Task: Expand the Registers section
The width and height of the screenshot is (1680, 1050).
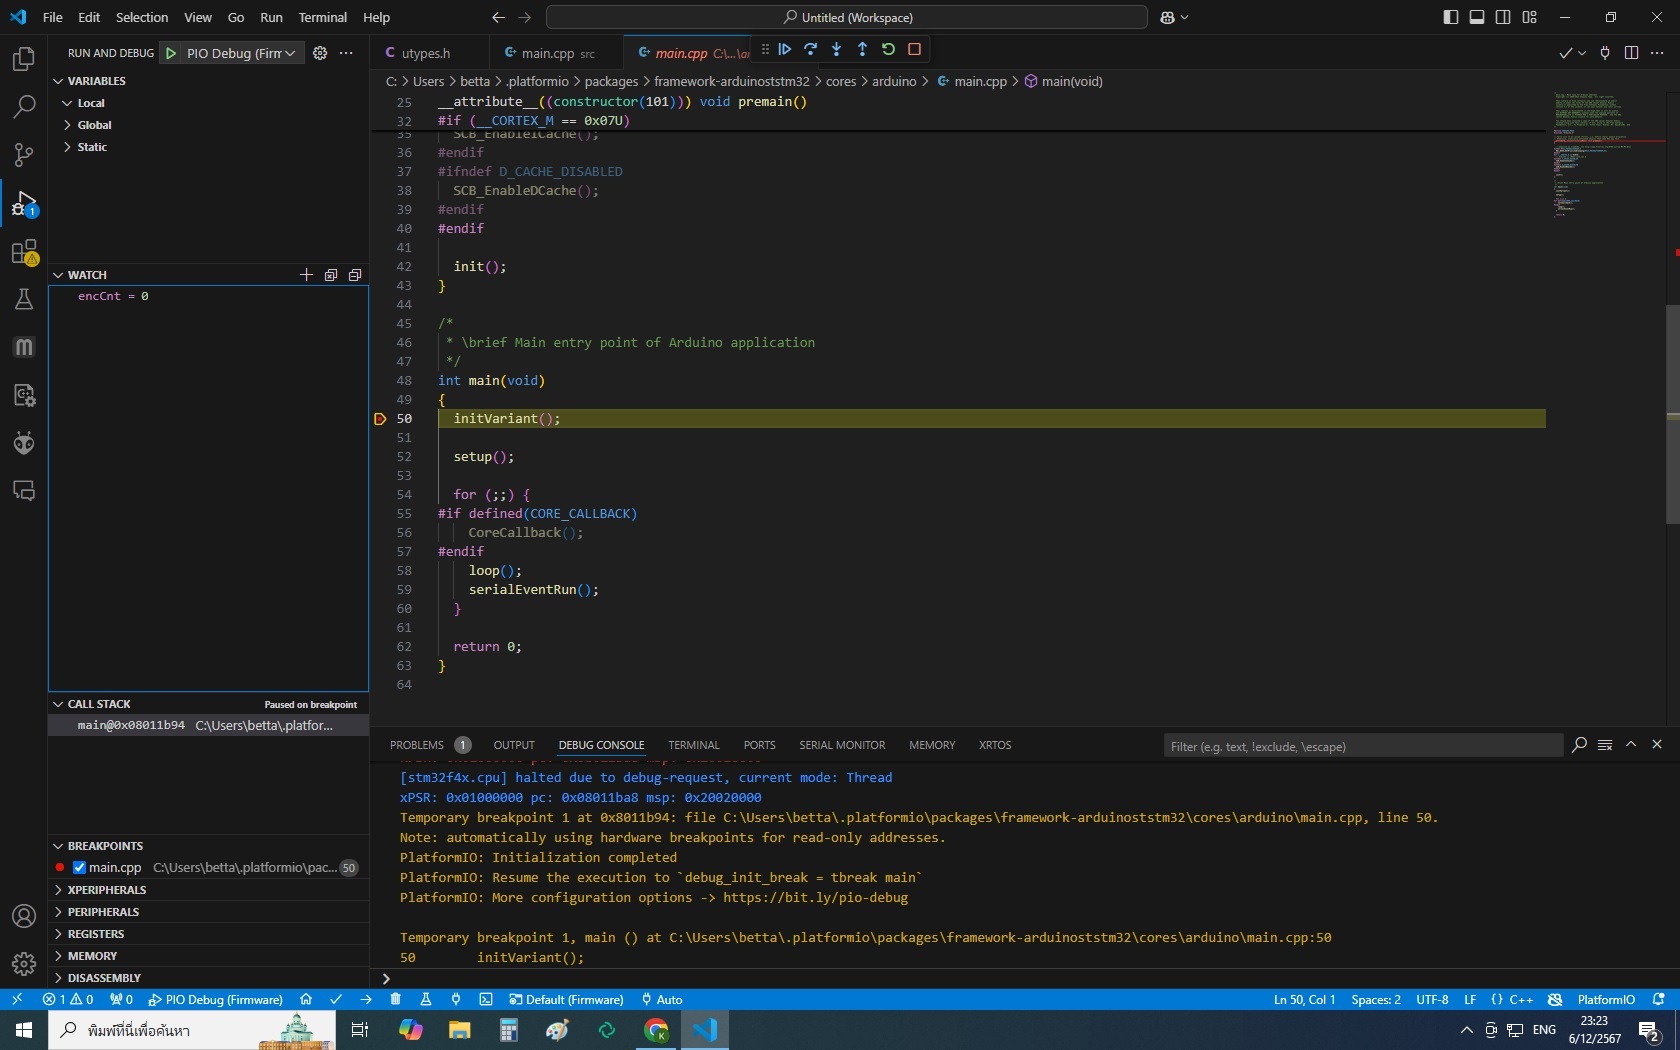Action: pyautogui.click(x=96, y=934)
